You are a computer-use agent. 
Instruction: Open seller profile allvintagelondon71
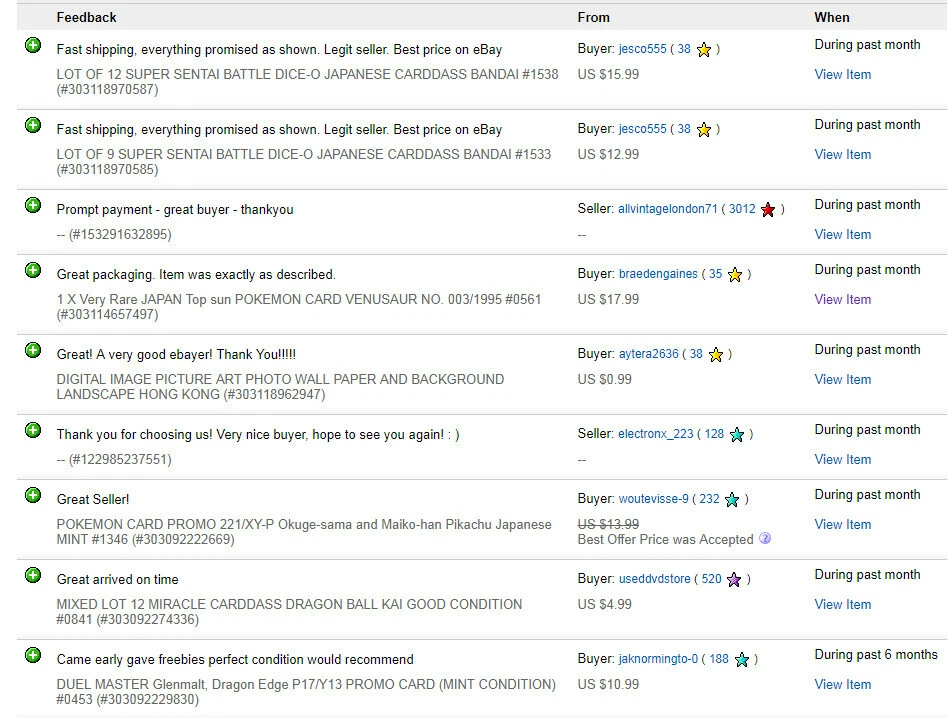point(668,209)
